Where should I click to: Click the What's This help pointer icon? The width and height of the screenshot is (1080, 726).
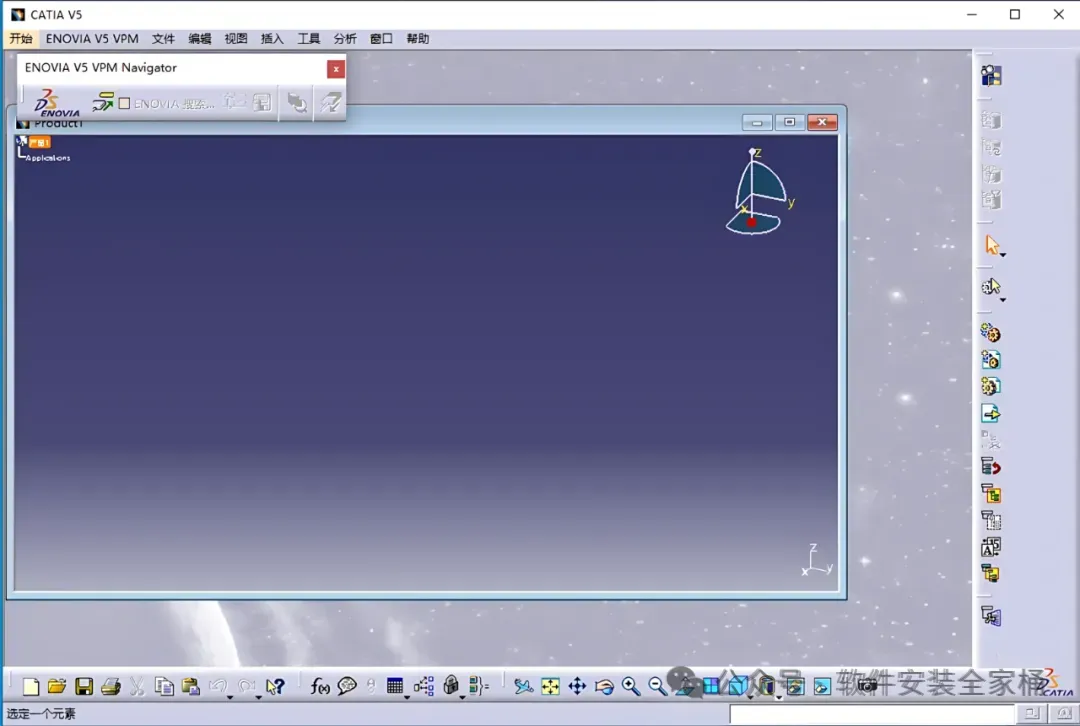tap(275, 686)
